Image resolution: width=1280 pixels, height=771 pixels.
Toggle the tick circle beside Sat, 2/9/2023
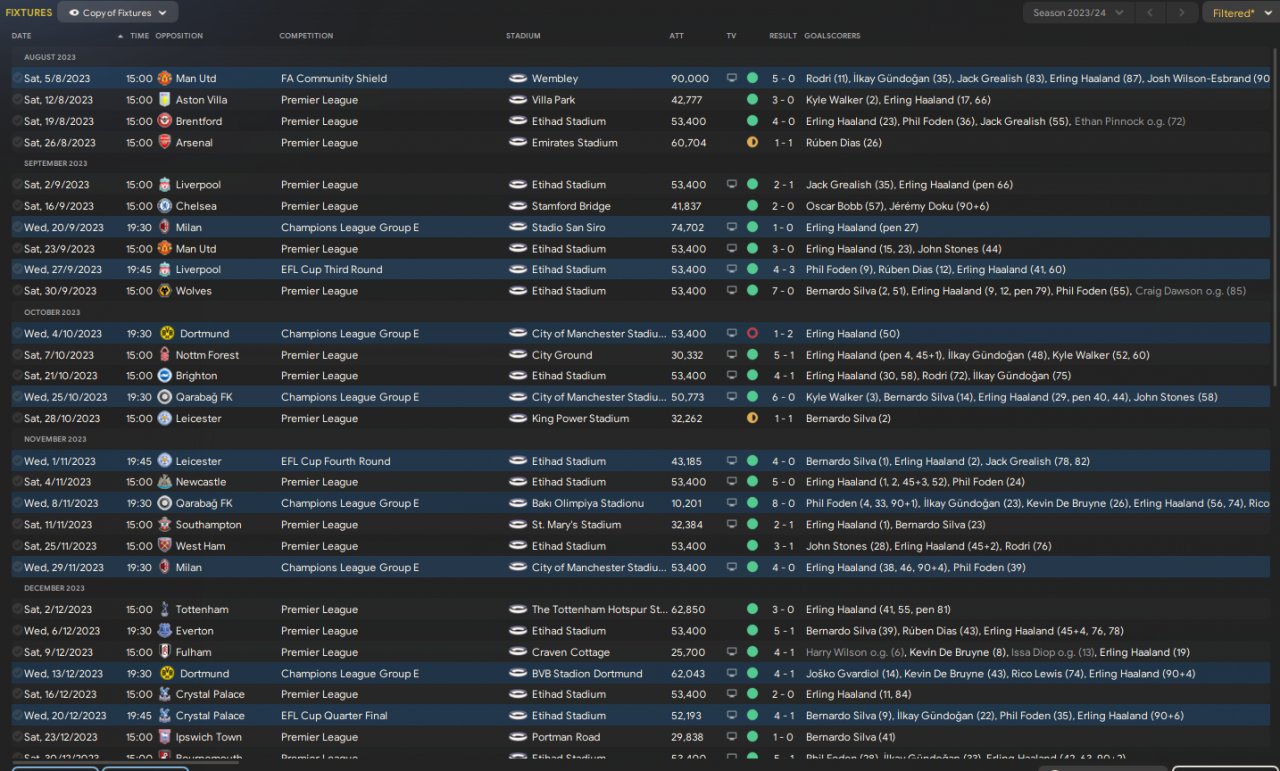[17, 185]
